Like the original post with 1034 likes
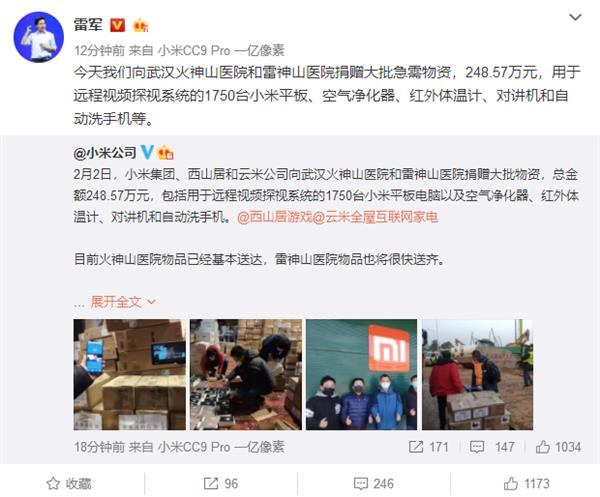 (x=558, y=447)
